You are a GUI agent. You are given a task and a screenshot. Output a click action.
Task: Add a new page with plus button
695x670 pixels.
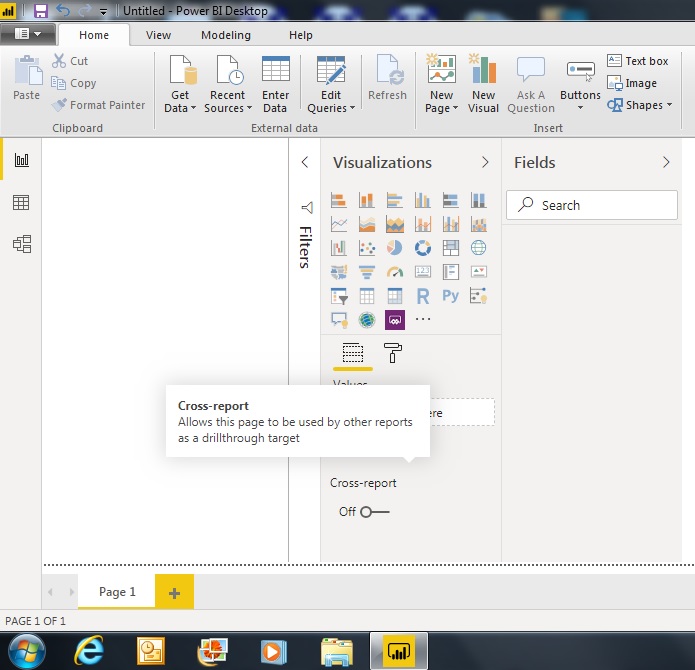point(174,592)
